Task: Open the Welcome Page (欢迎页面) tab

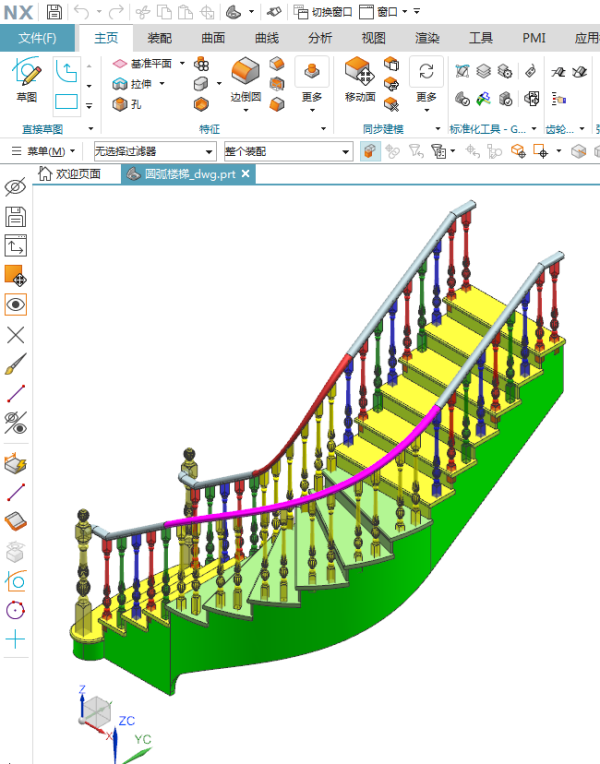Action: (x=70, y=173)
